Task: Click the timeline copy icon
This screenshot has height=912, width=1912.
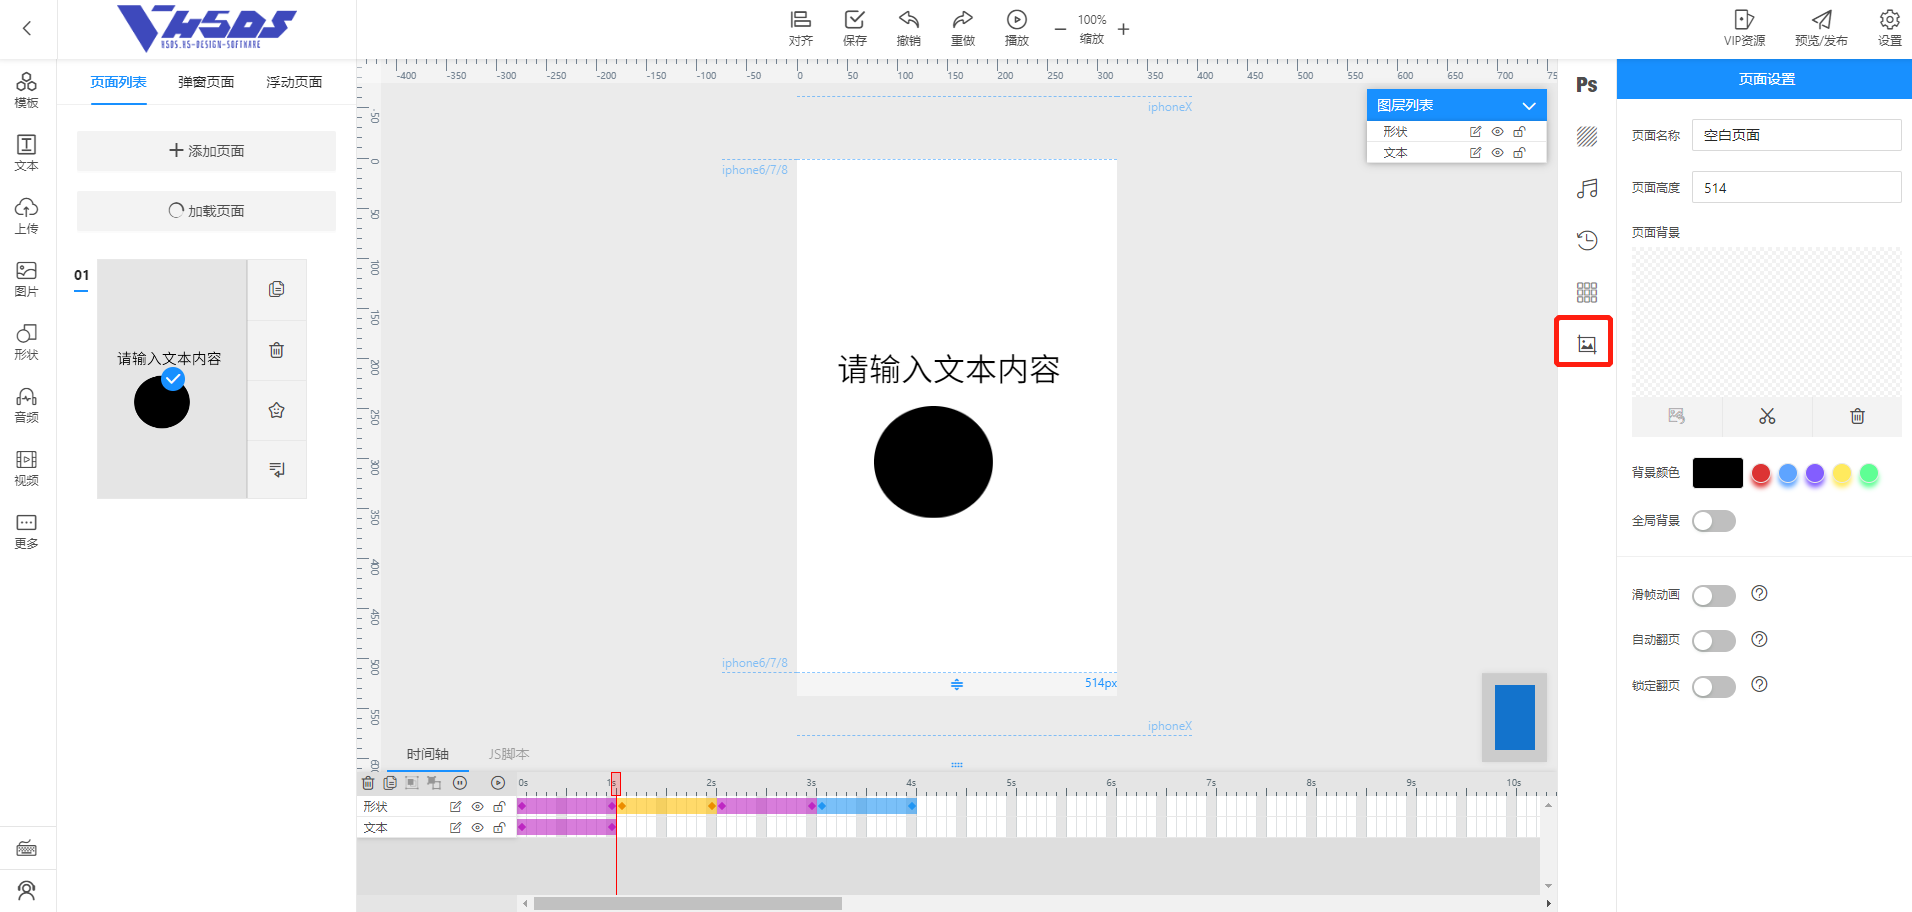Action: pos(390,783)
